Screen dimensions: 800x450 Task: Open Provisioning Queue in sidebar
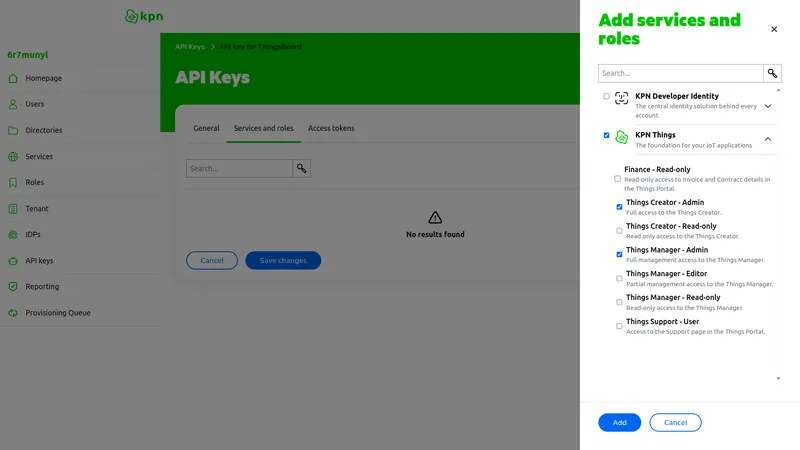58,313
